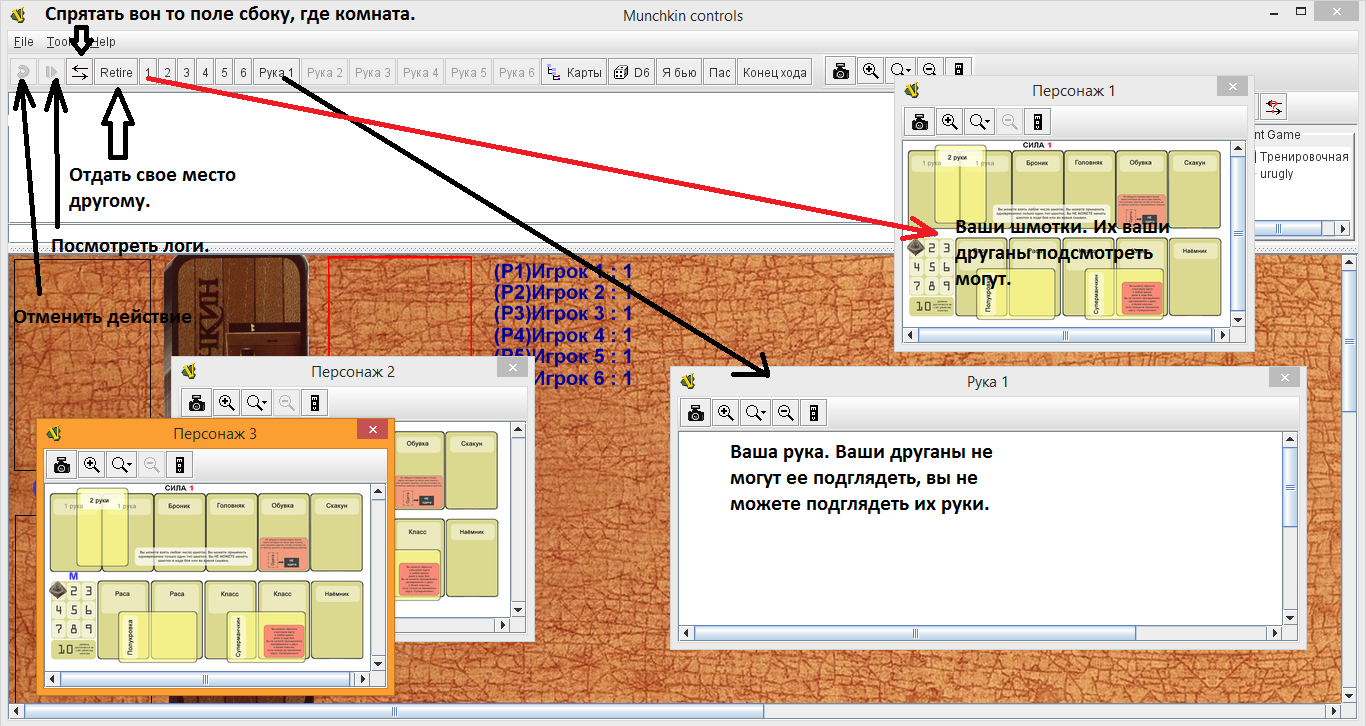The image size is (1366, 726).
Task: Toggle the Рука 1 hand window button
Action: [x=276, y=72]
